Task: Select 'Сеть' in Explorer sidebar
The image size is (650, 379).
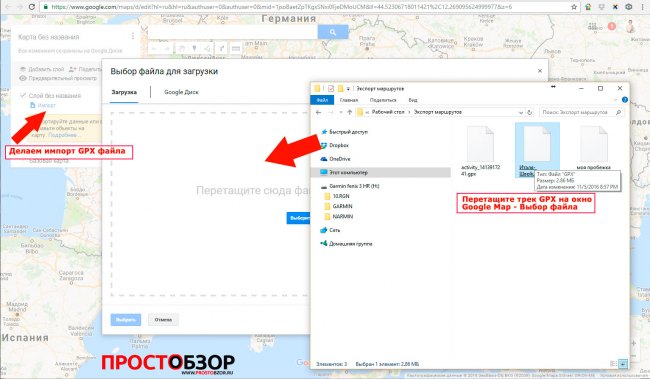Action: click(330, 230)
